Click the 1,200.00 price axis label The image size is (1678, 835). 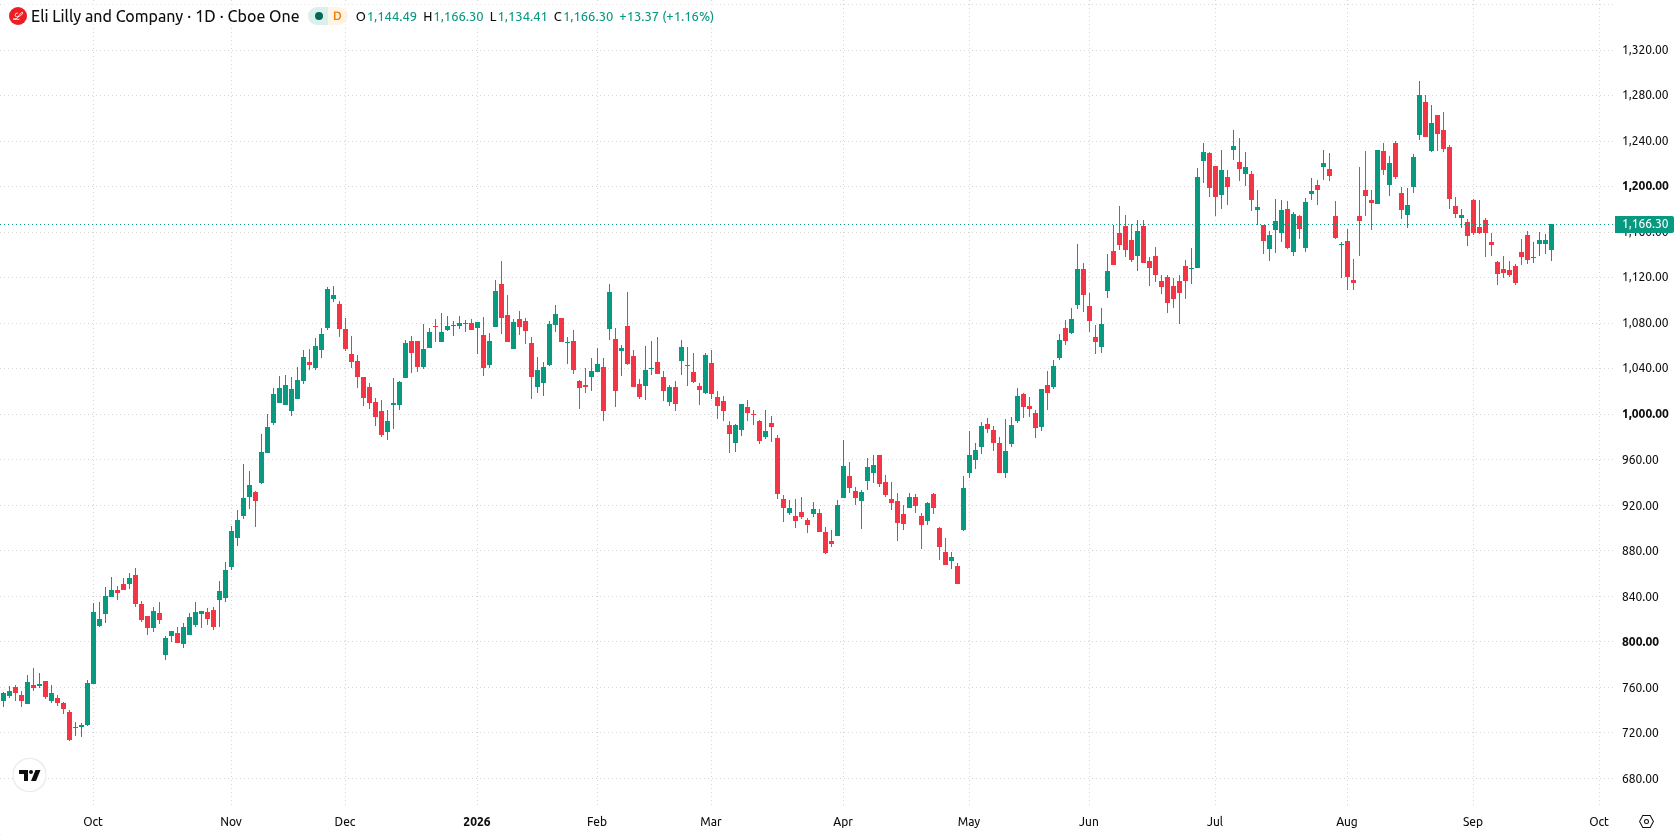pos(1645,186)
